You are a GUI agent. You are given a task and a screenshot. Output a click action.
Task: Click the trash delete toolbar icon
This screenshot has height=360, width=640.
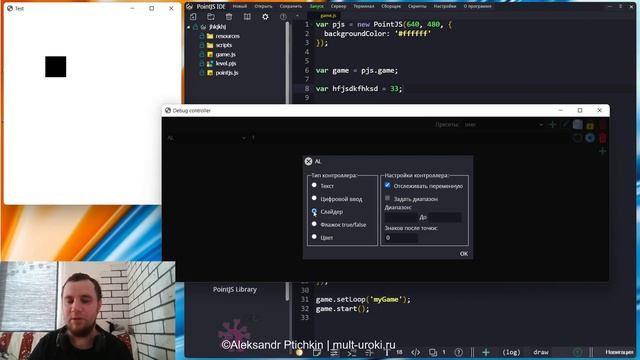229,17
